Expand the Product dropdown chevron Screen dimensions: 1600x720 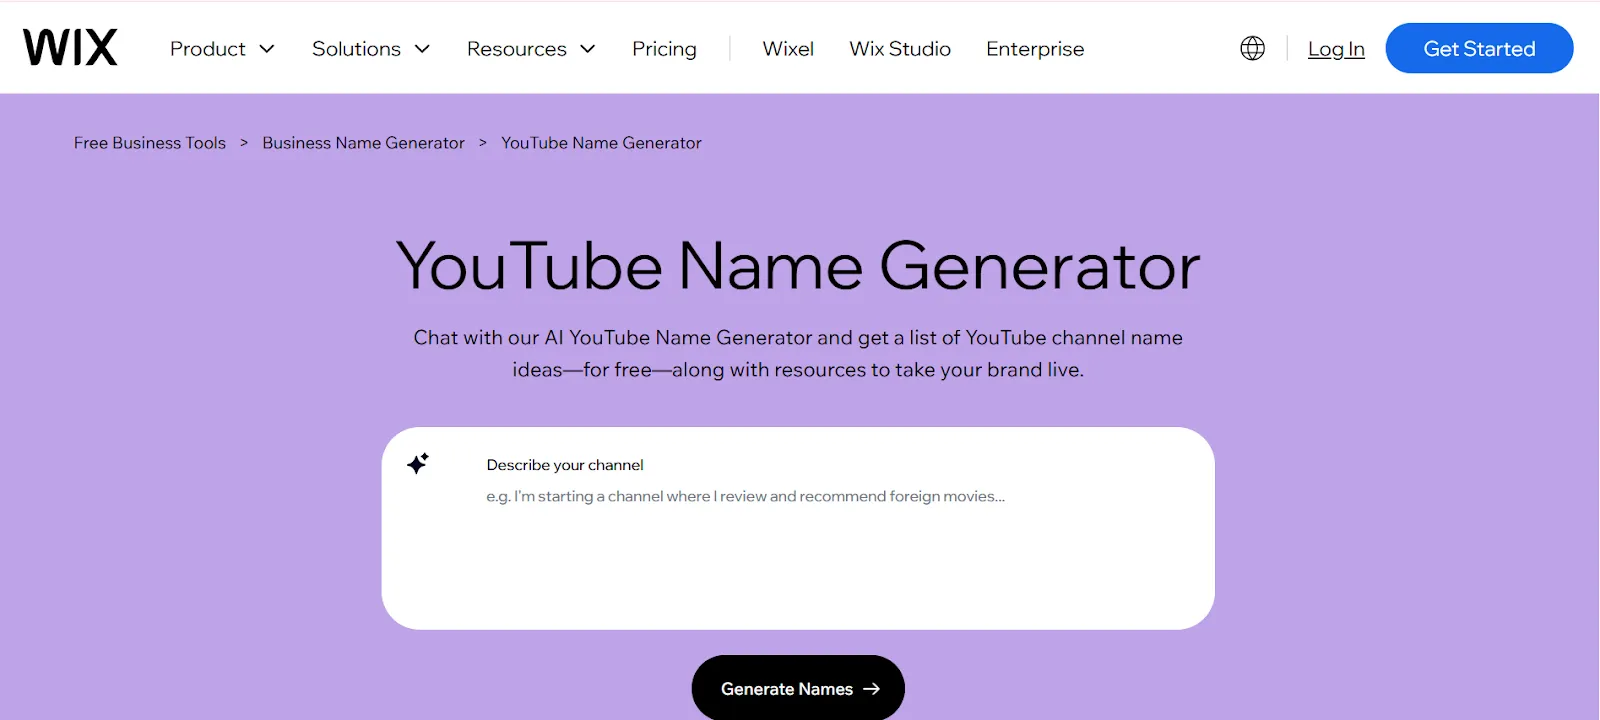[267, 49]
